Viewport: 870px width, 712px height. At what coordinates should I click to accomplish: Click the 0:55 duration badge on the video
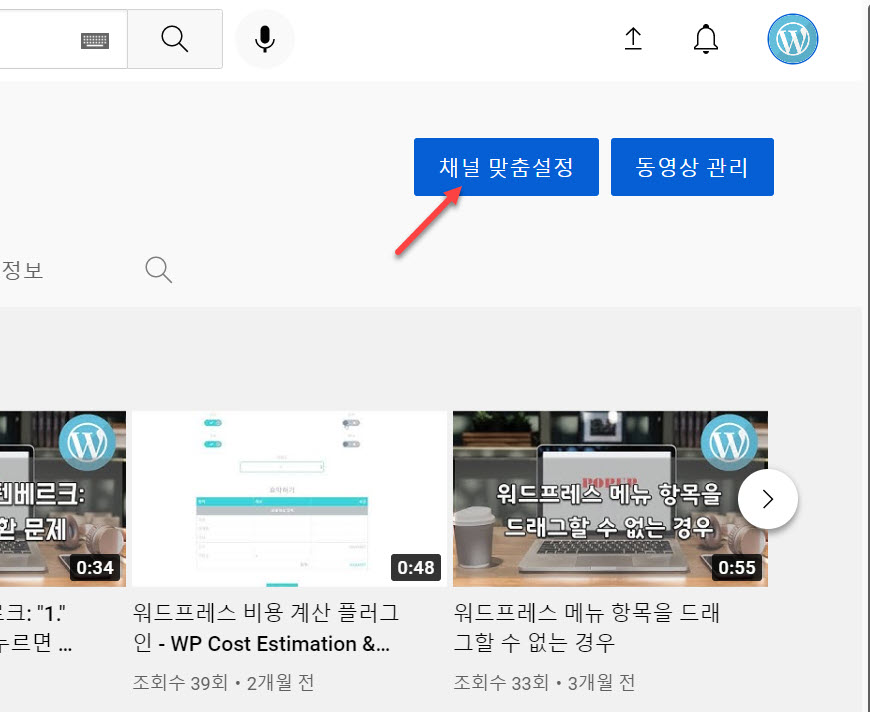pos(737,567)
